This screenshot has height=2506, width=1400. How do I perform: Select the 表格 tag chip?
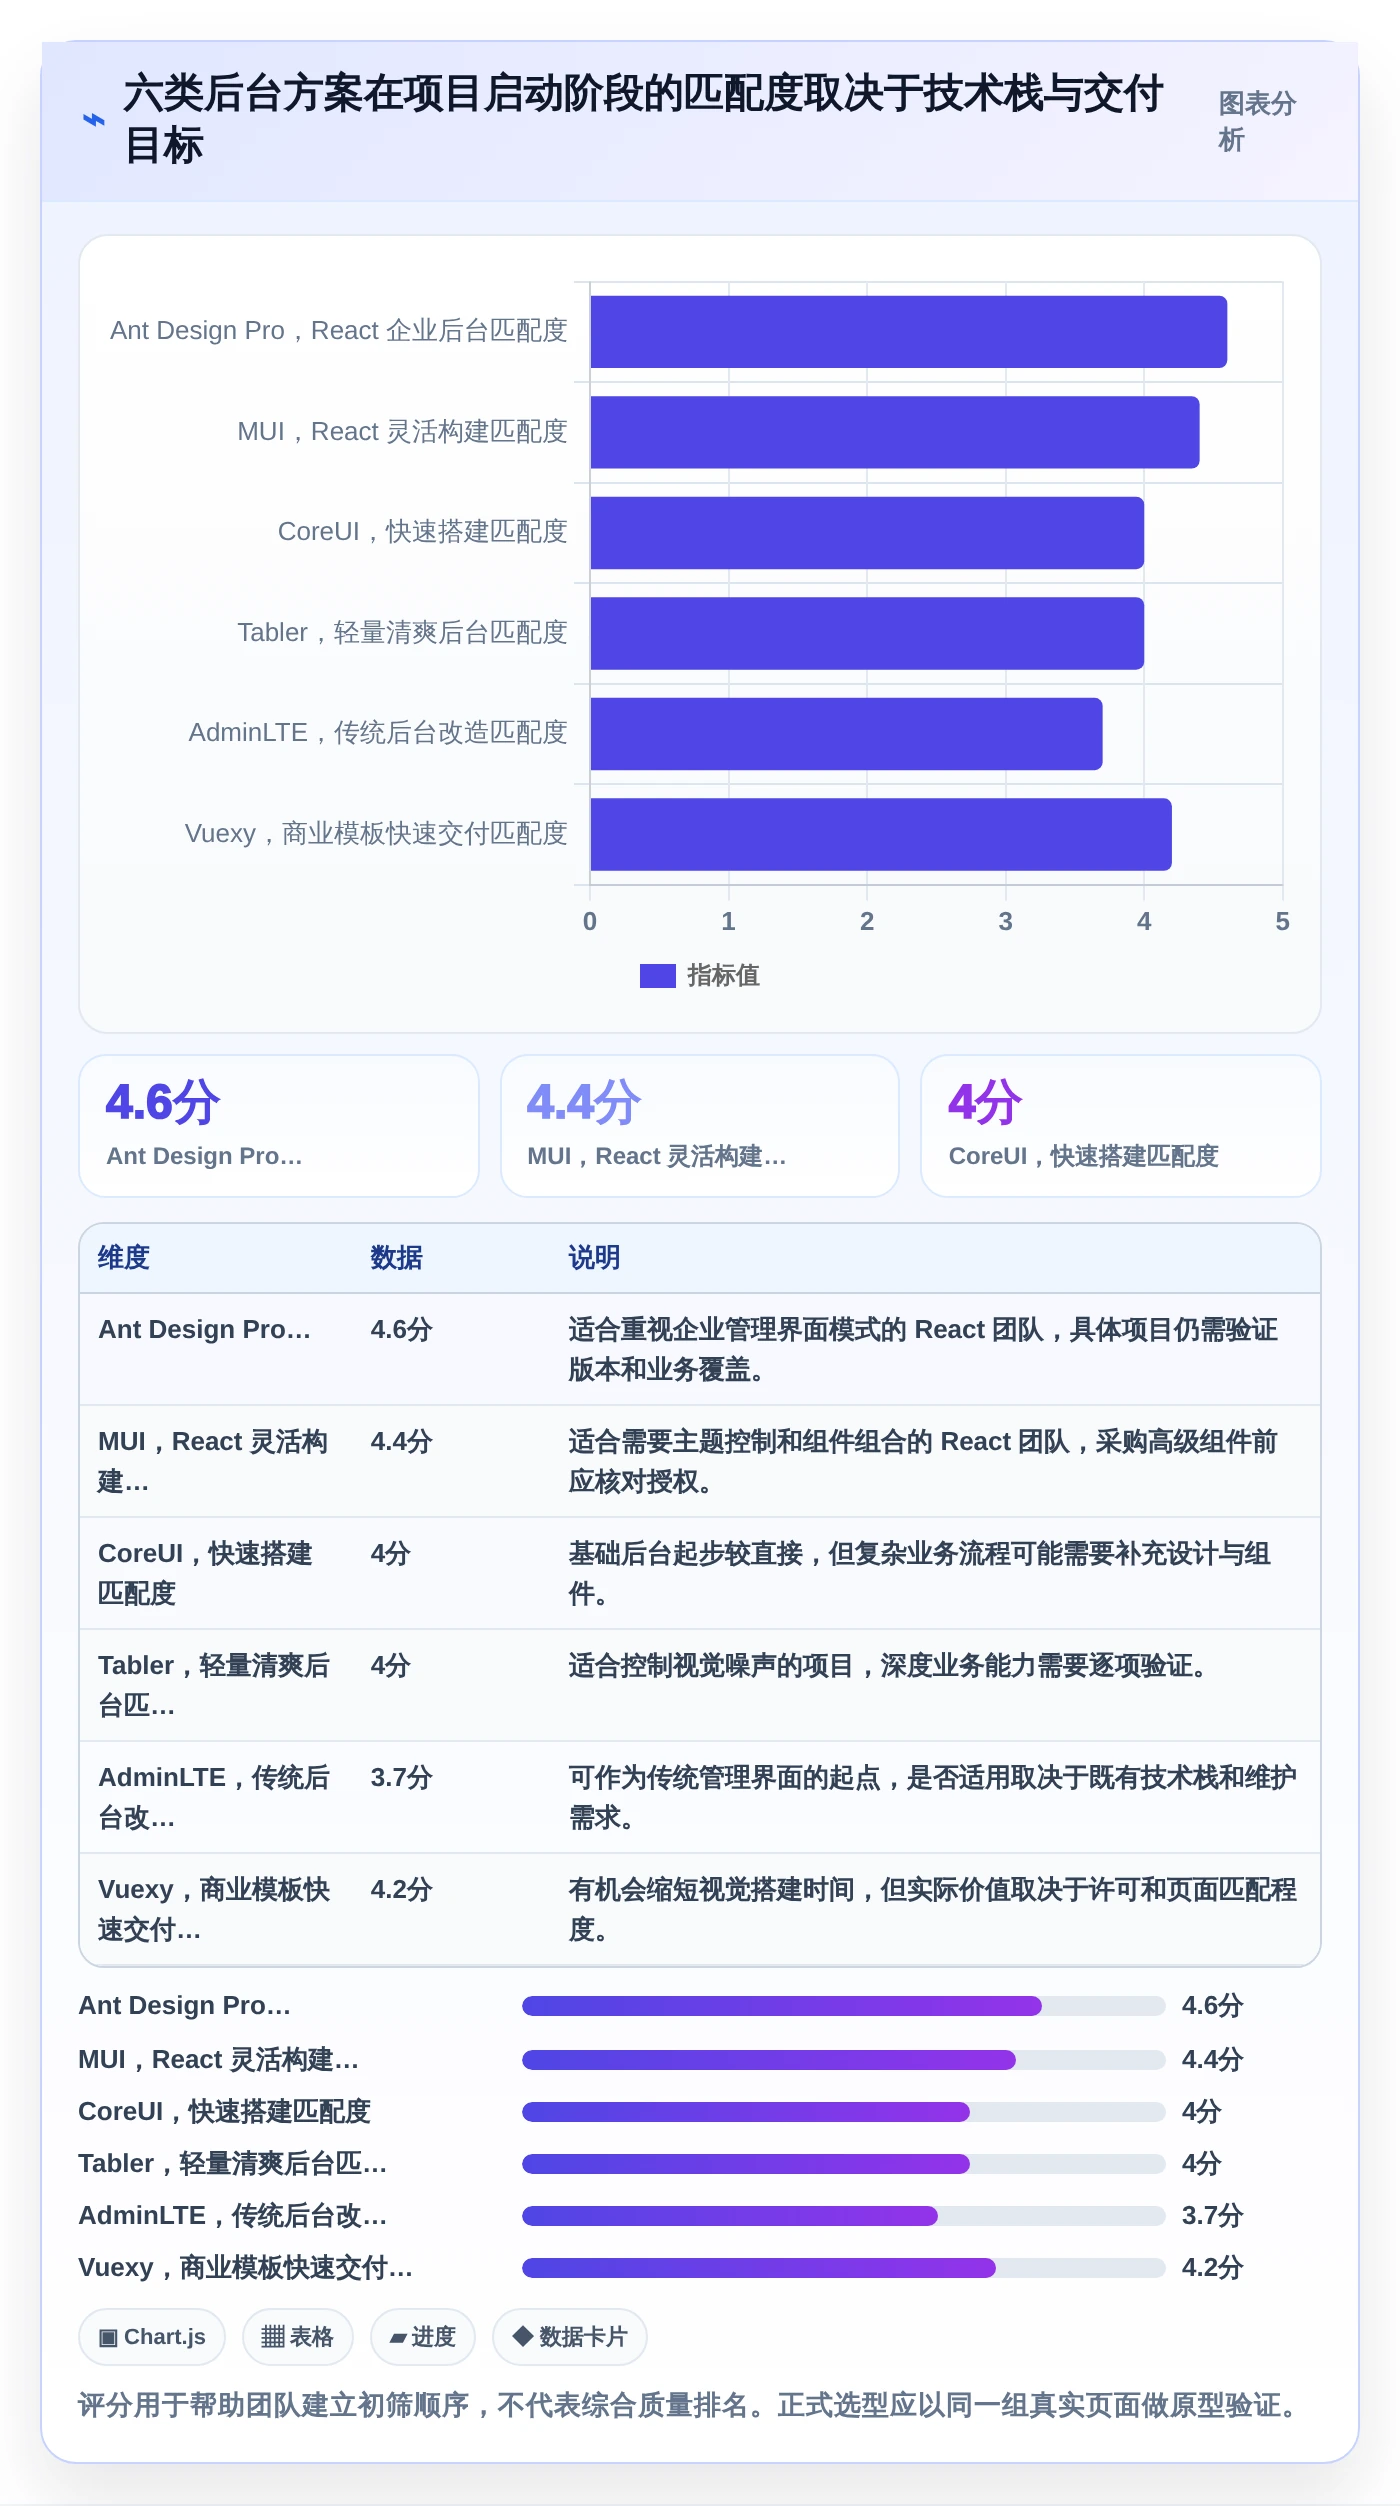click(x=297, y=2337)
